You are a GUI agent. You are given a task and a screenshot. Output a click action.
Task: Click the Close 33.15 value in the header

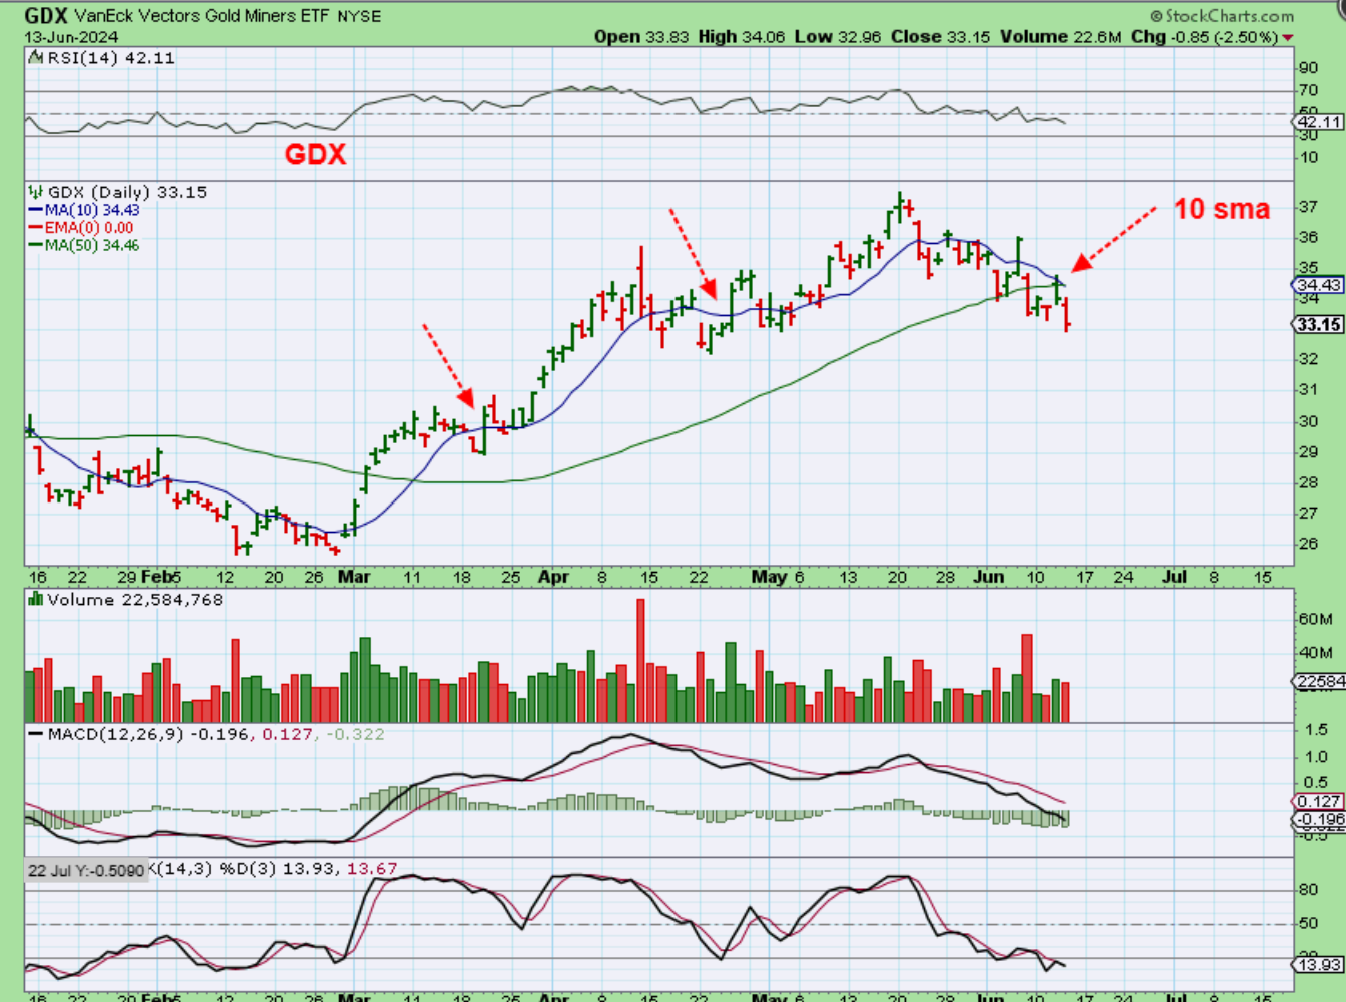tap(940, 37)
